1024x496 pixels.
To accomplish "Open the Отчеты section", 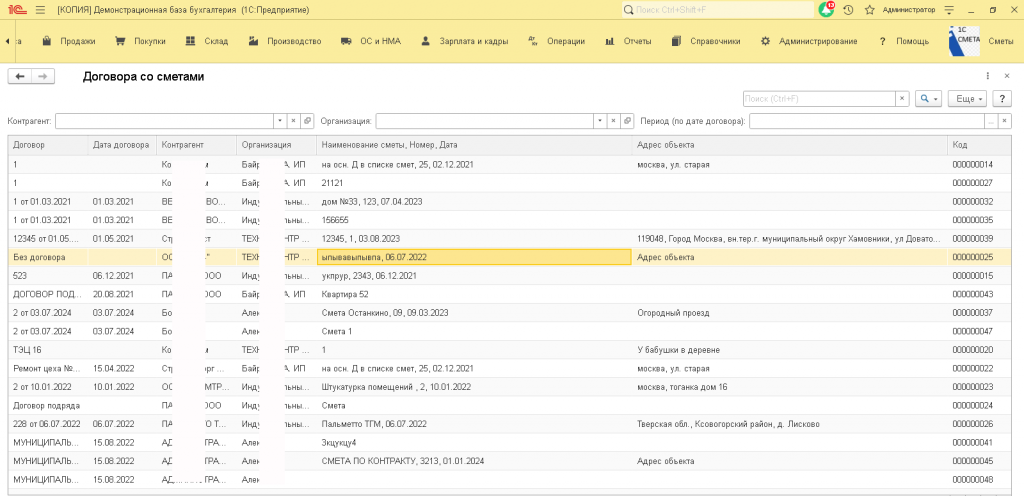I will pyautogui.click(x=637, y=41).
